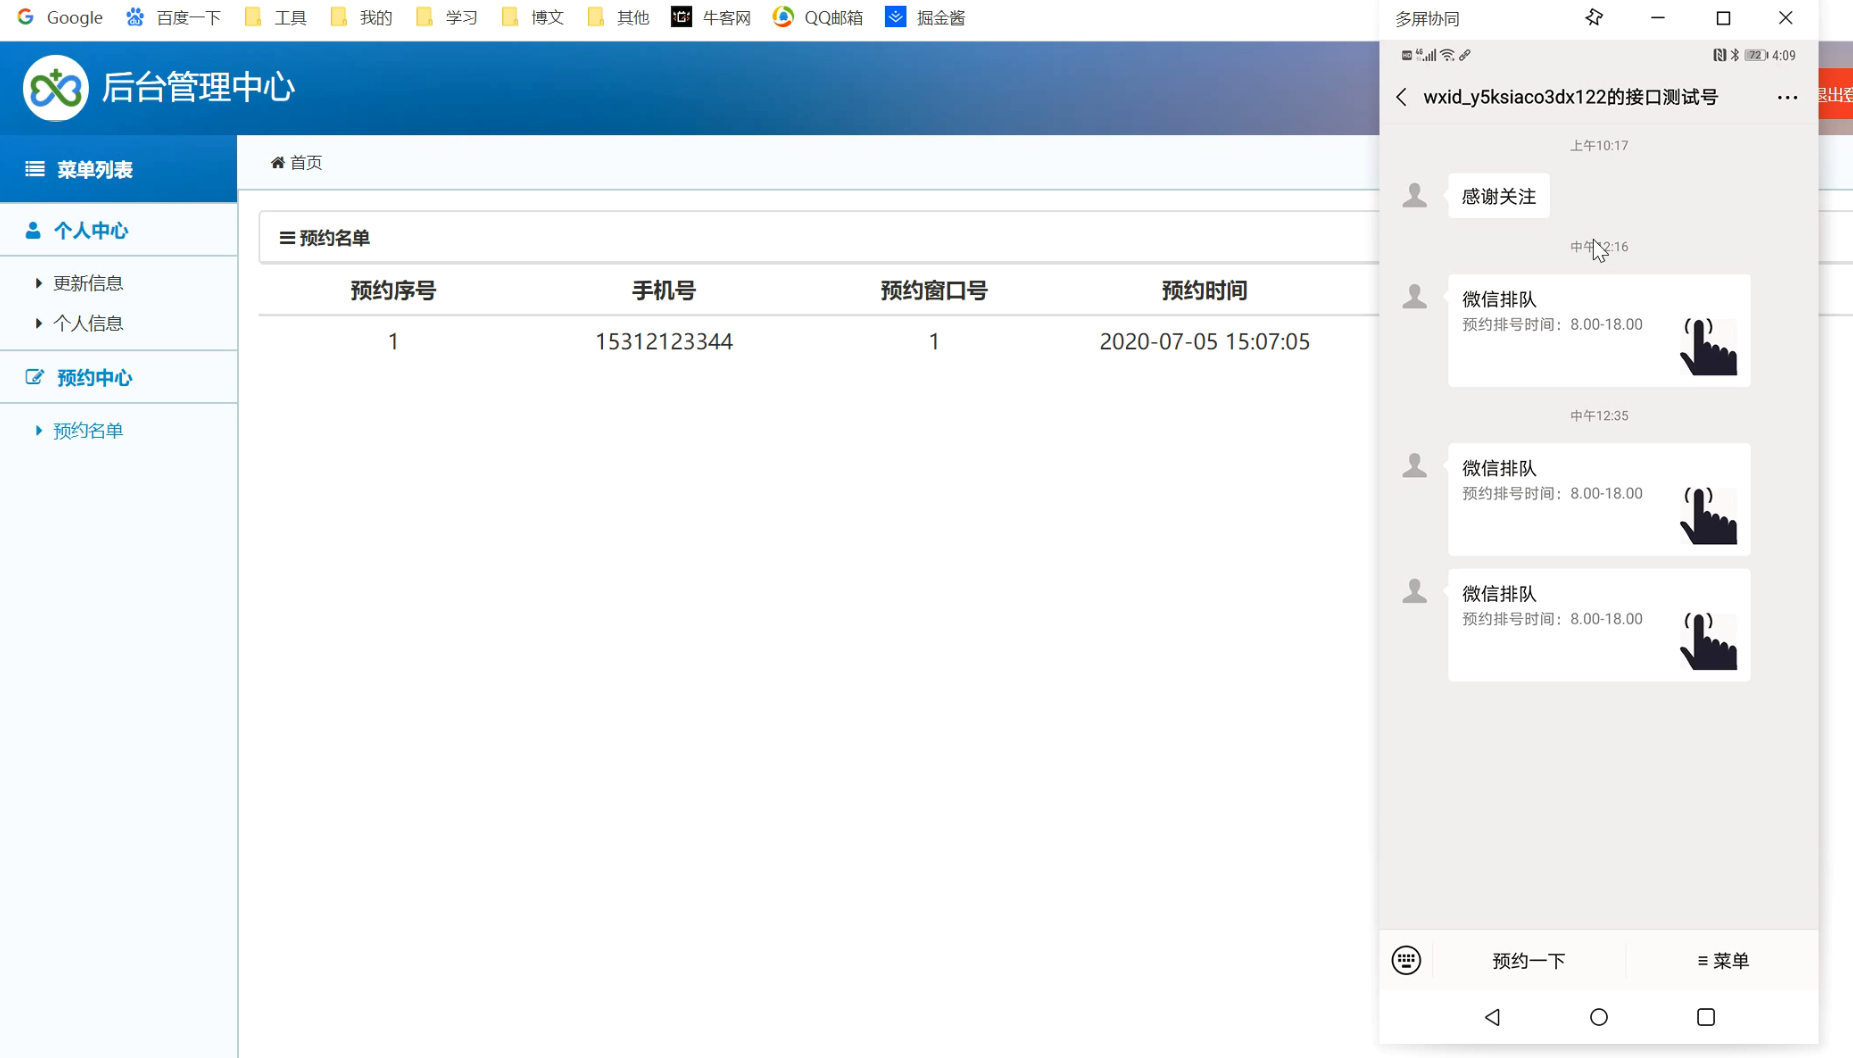Click the 多屏协同 window title
Viewport: 1853px width, 1058px height.
[1427, 18]
